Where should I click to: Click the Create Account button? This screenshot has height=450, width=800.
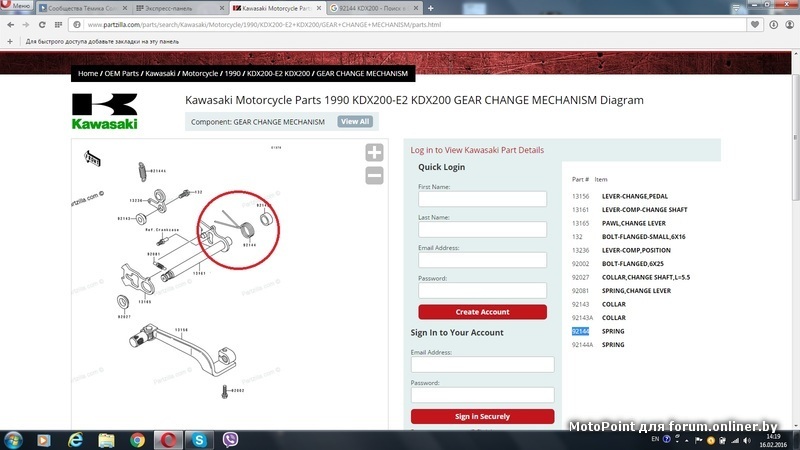click(482, 312)
